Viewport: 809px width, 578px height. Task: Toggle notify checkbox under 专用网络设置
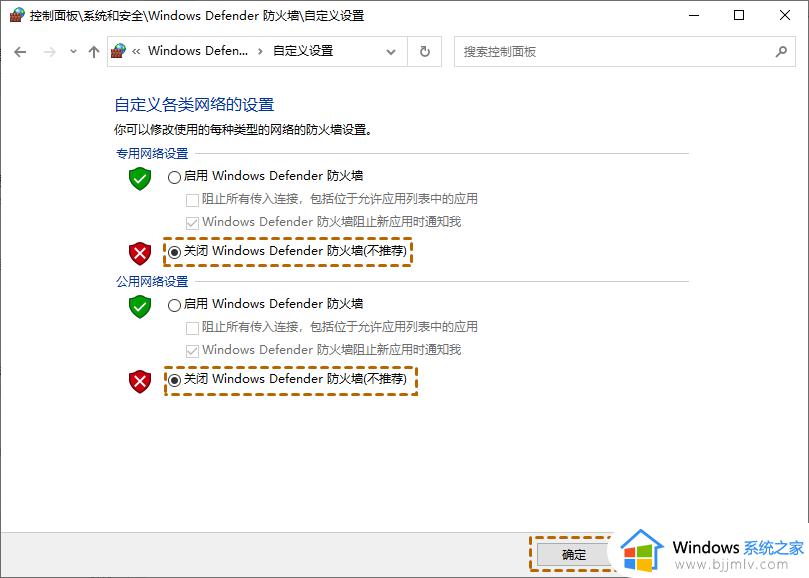point(192,223)
